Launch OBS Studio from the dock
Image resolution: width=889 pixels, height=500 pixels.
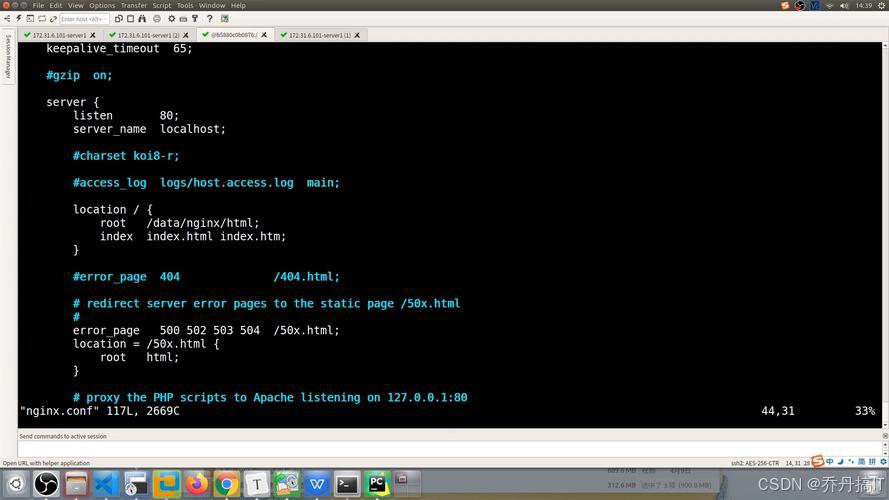click(x=46, y=484)
